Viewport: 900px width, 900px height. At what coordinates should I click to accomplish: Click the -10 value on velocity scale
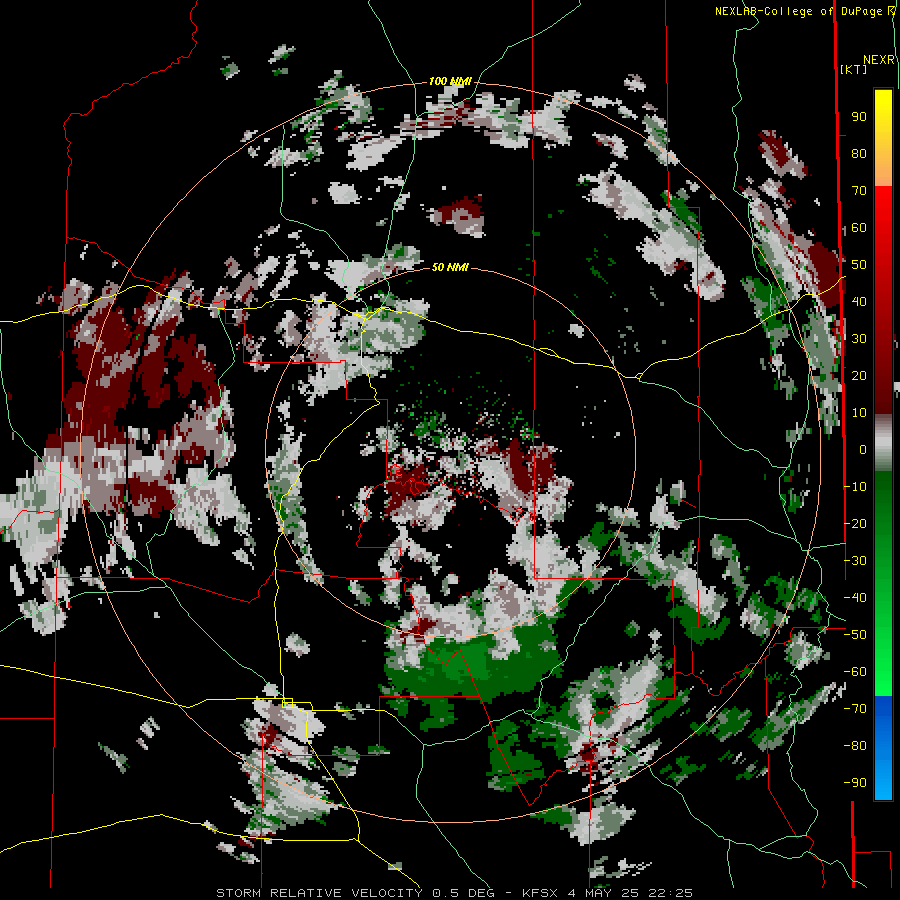click(x=855, y=487)
